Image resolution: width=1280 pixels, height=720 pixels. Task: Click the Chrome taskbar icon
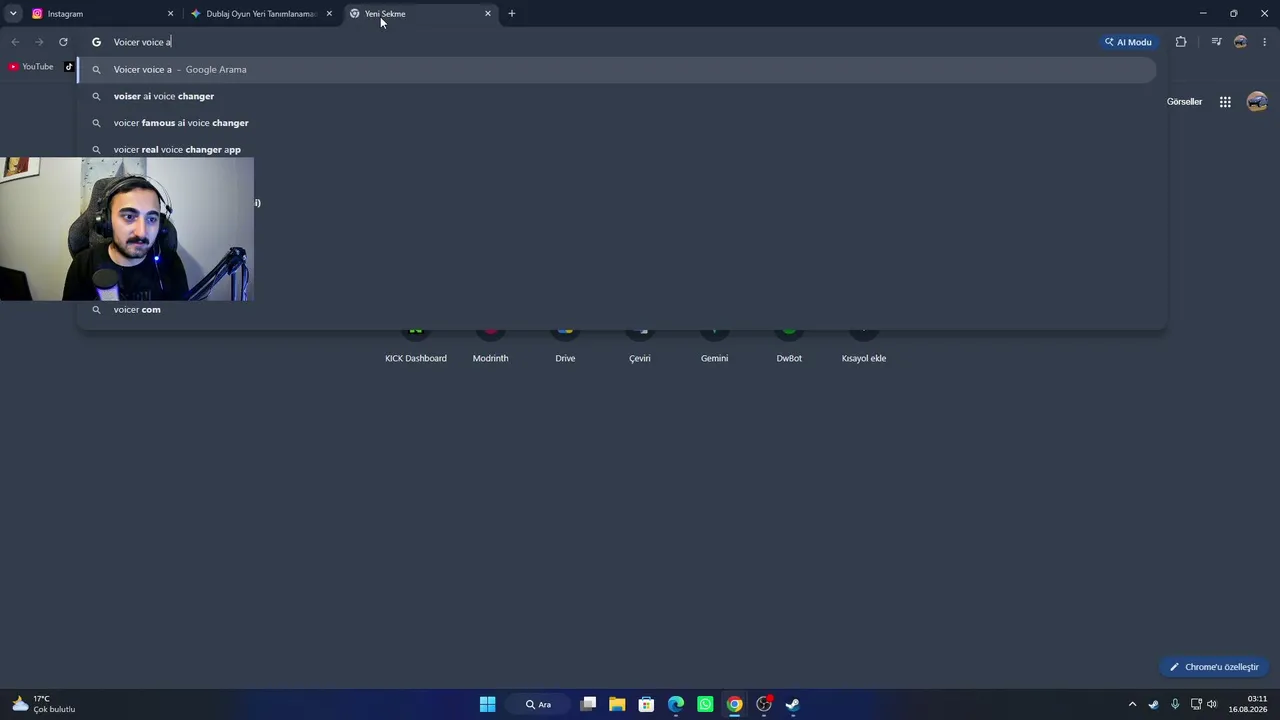click(x=734, y=704)
